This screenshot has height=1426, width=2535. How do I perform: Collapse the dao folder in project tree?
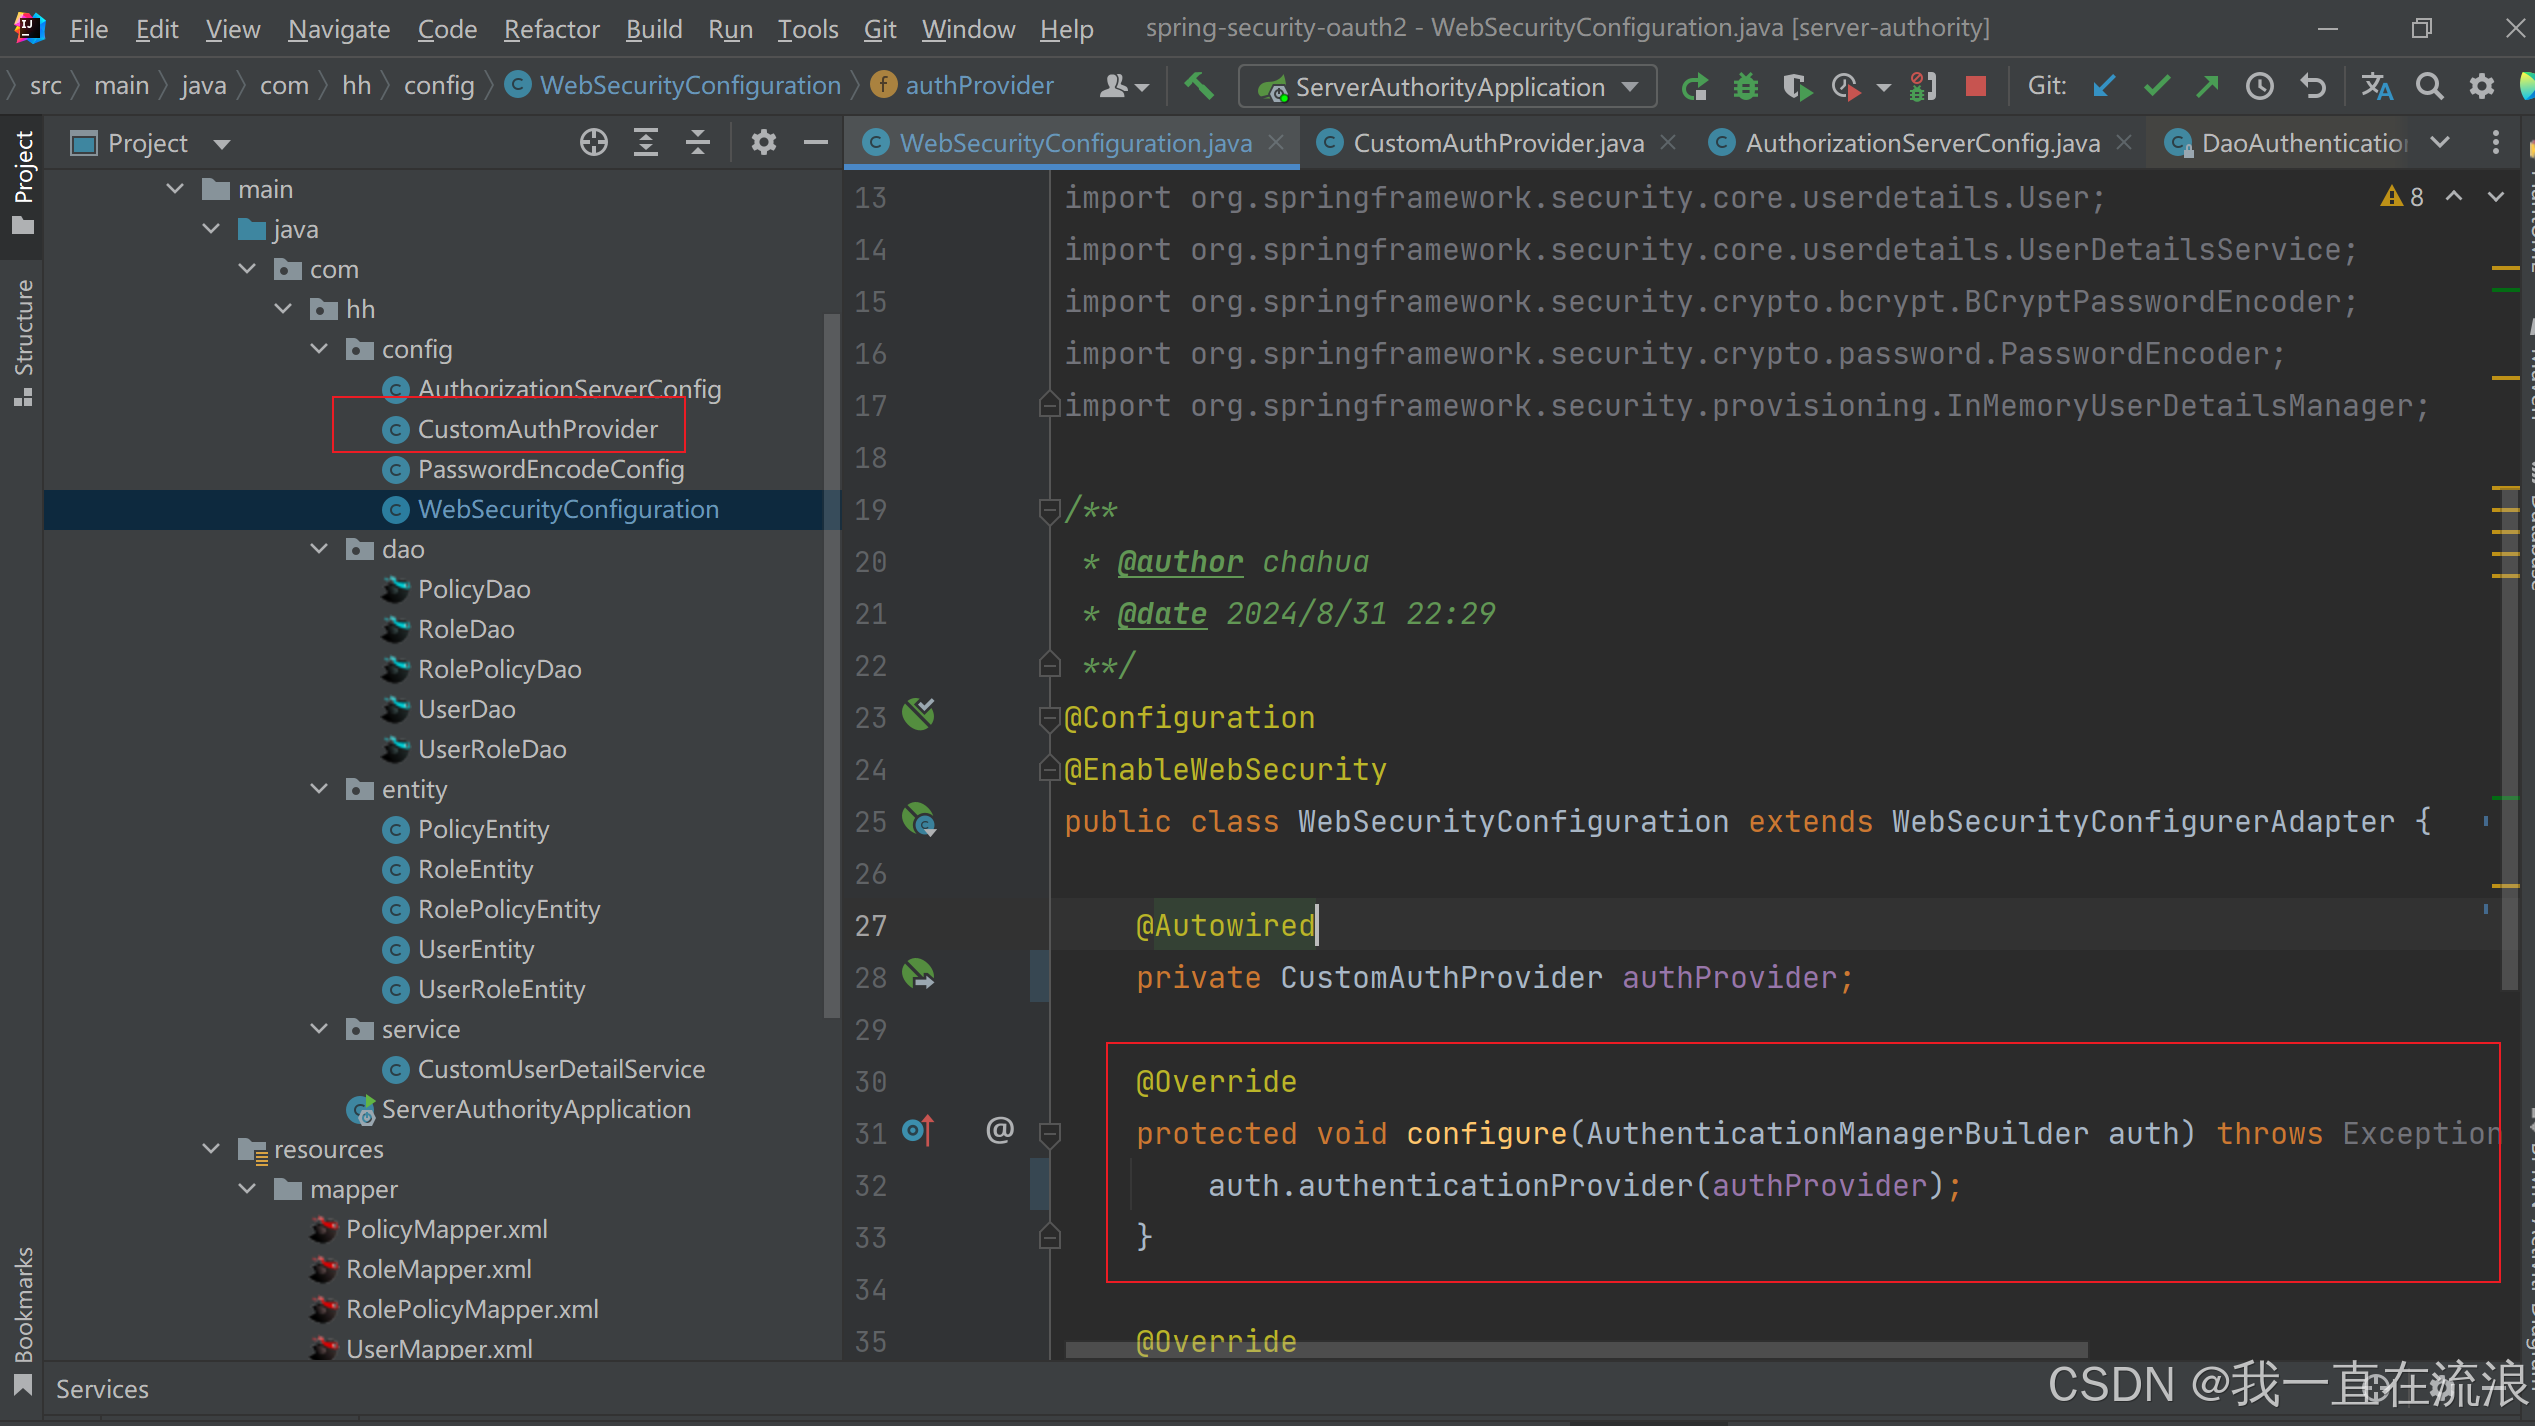click(319, 549)
